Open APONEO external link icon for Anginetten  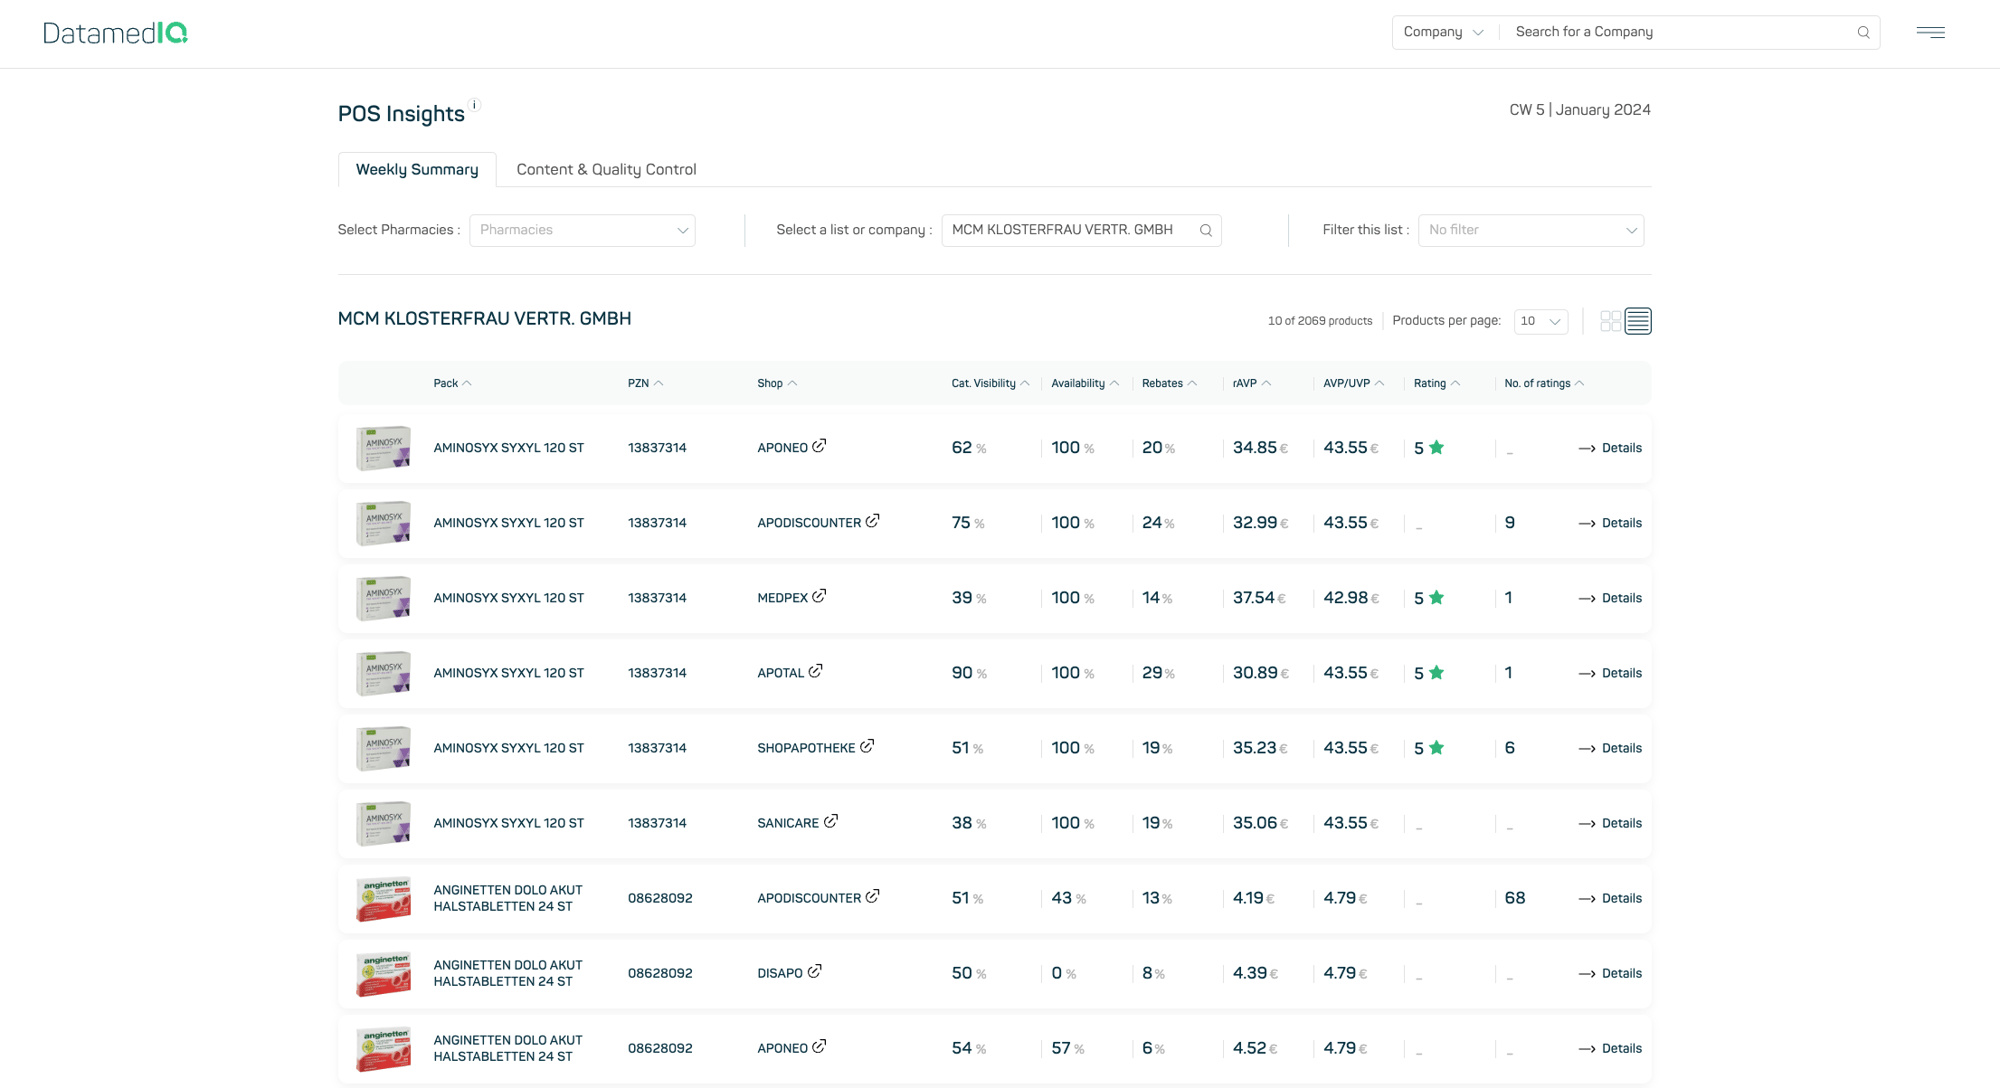click(819, 1046)
